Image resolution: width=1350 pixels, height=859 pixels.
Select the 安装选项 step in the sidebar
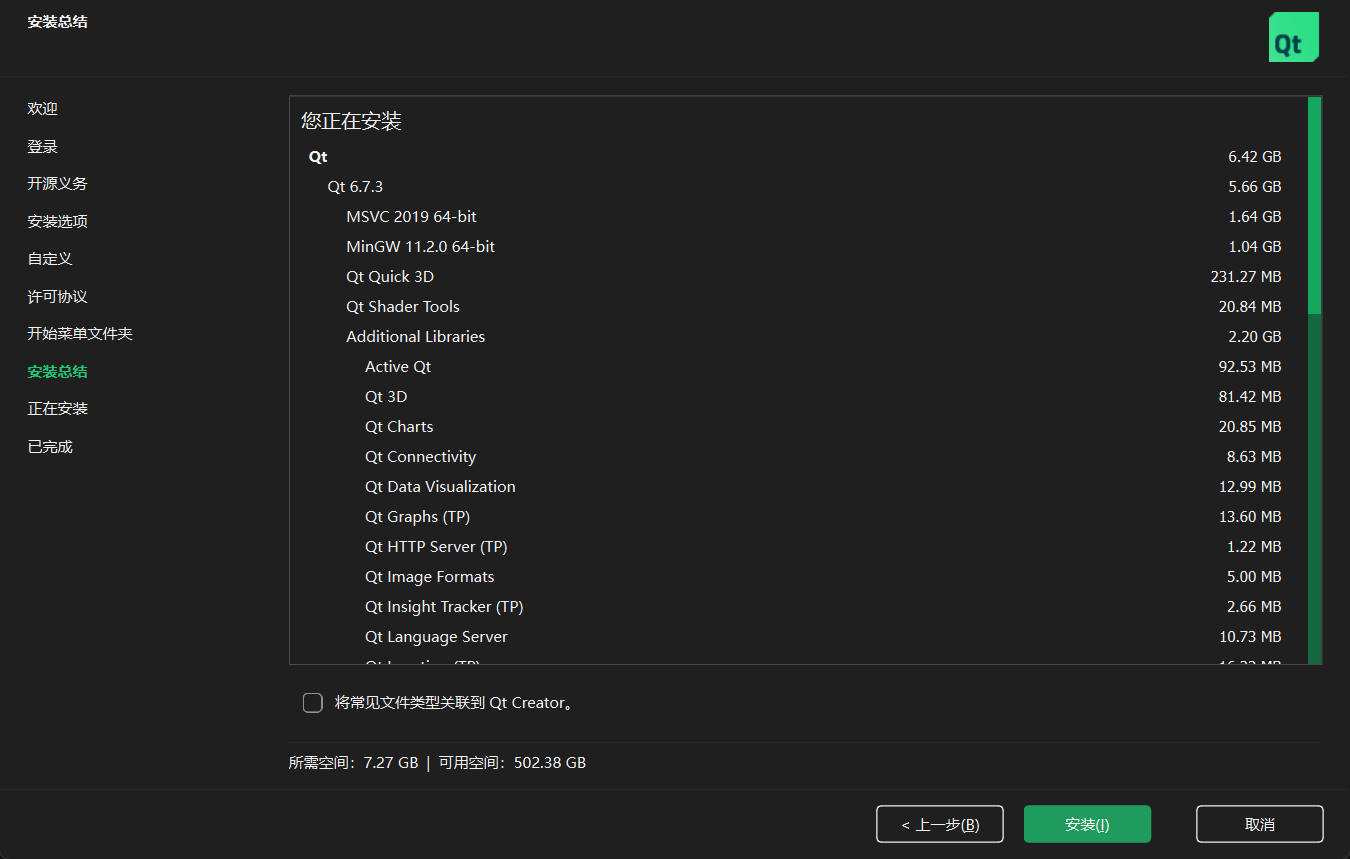coord(58,222)
